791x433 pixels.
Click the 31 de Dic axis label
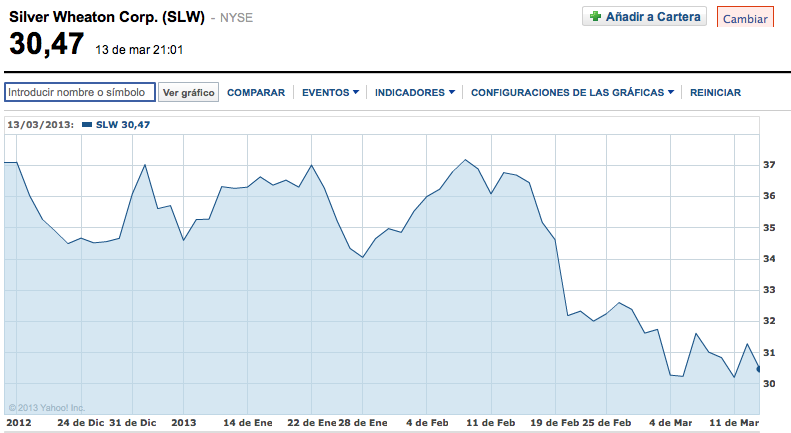point(133,423)
